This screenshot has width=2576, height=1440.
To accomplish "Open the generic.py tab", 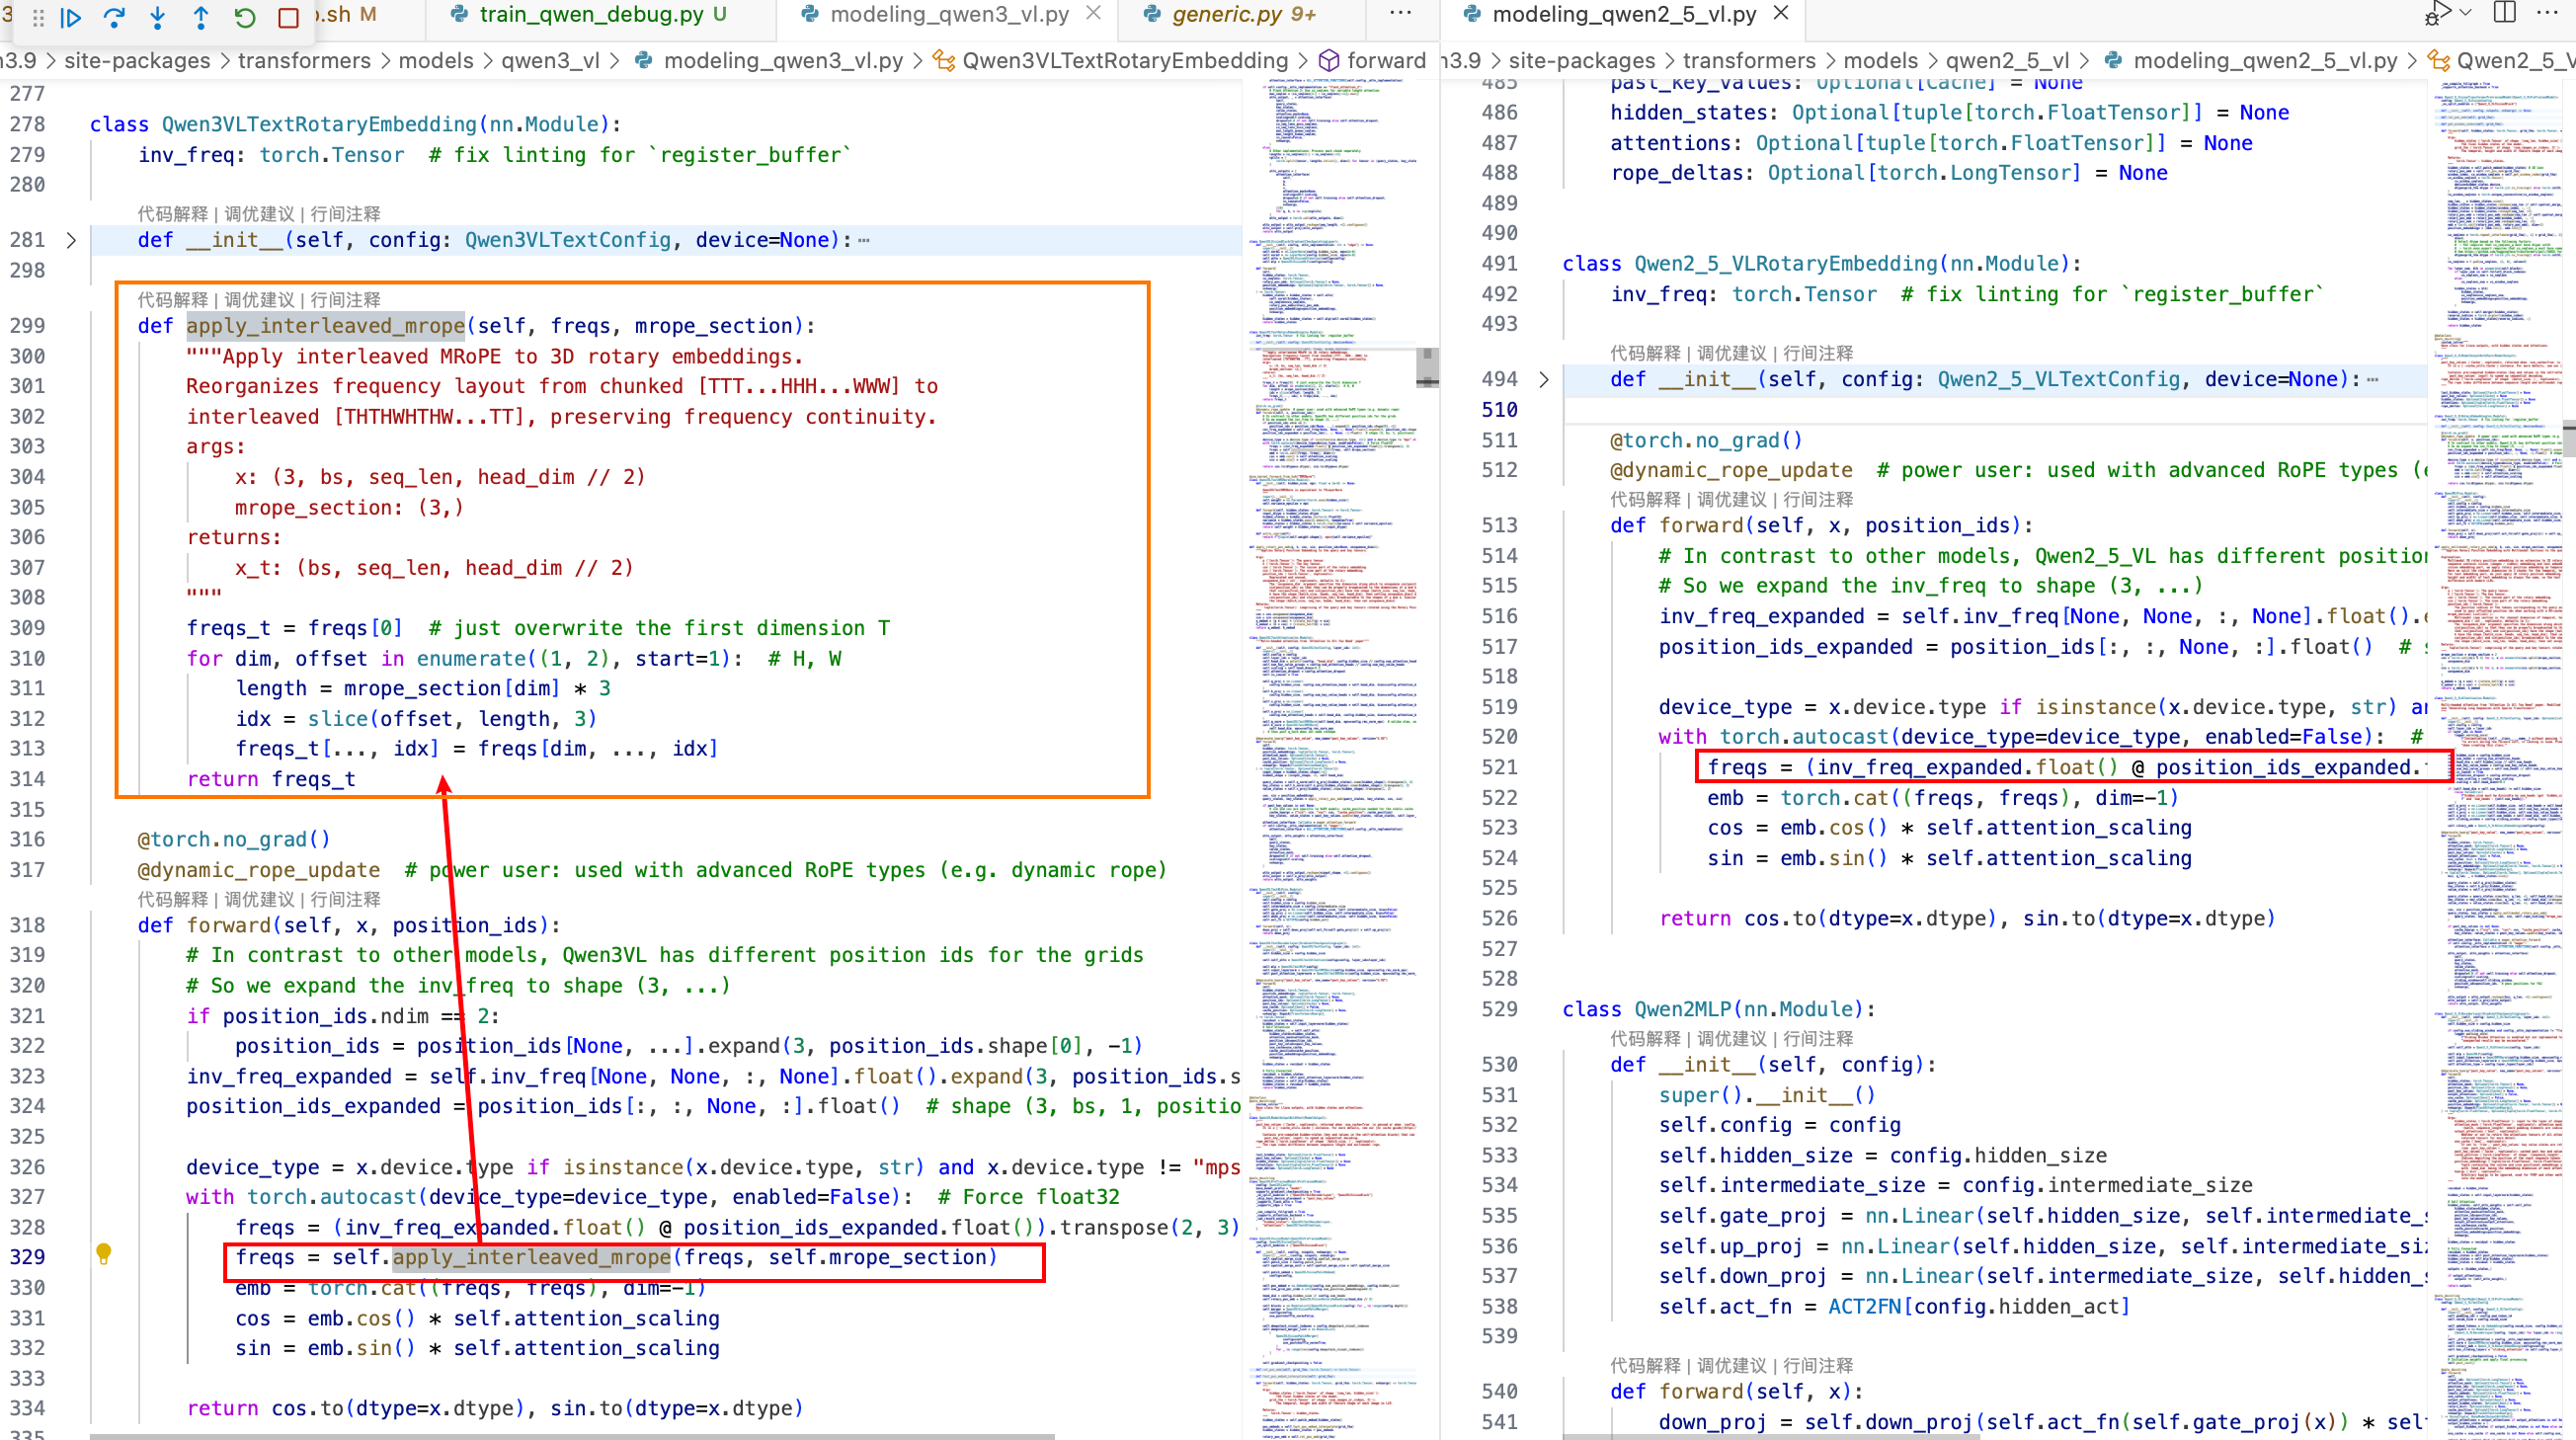I will point(1243,15).
